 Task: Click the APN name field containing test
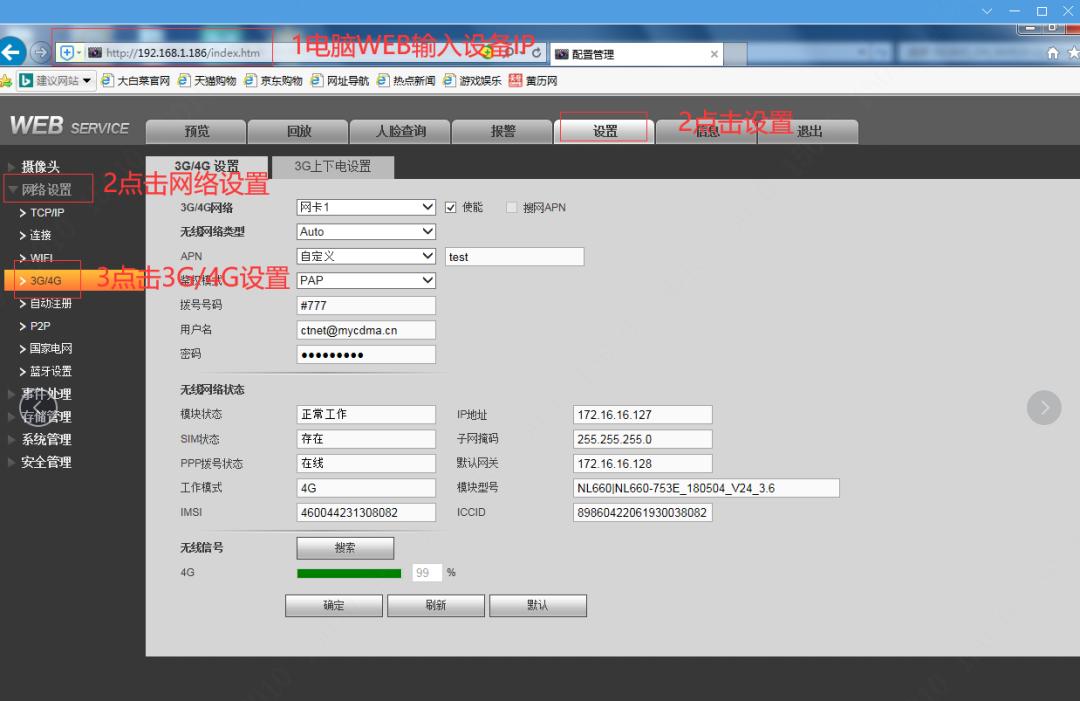coord(515,257)
